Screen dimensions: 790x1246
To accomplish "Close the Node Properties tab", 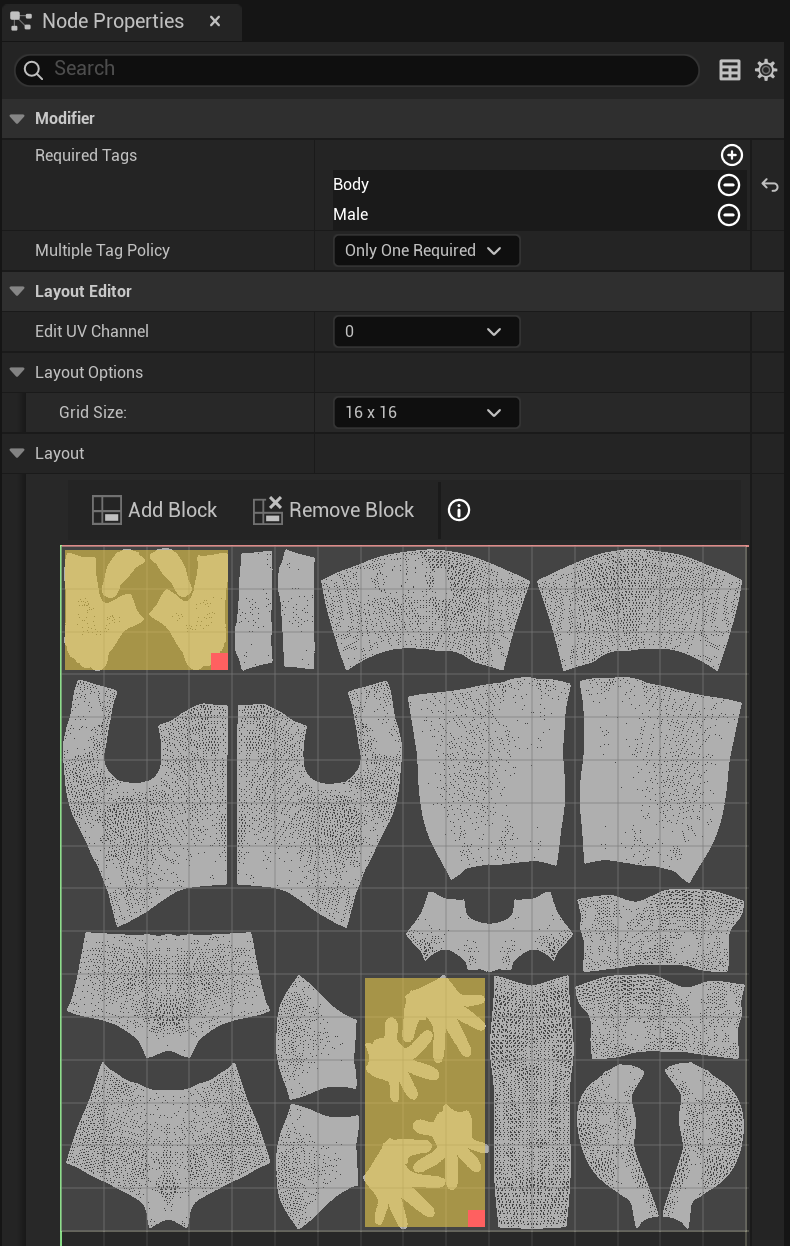I will pyautogui.click(x=215, y=21).
